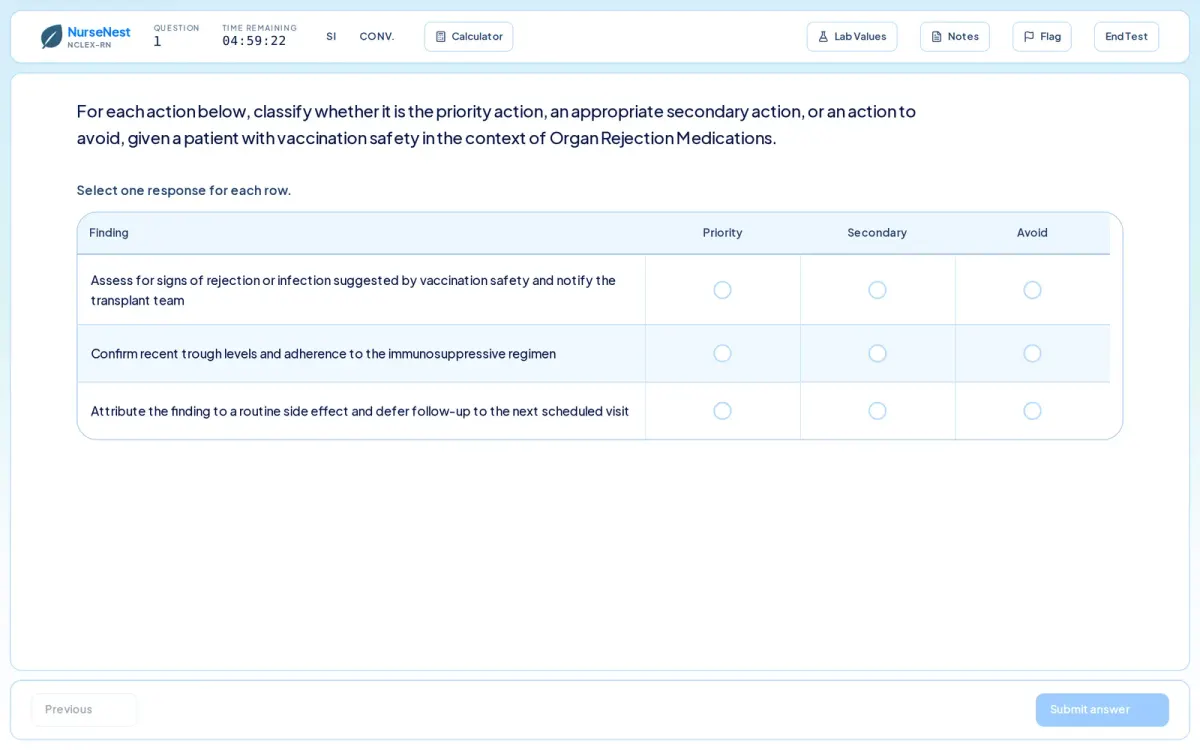Viewport: 1200px width, 750px height.
Task: Mark 'Attribute the finding' row as Priority
Action: click(x=722, y=411)
